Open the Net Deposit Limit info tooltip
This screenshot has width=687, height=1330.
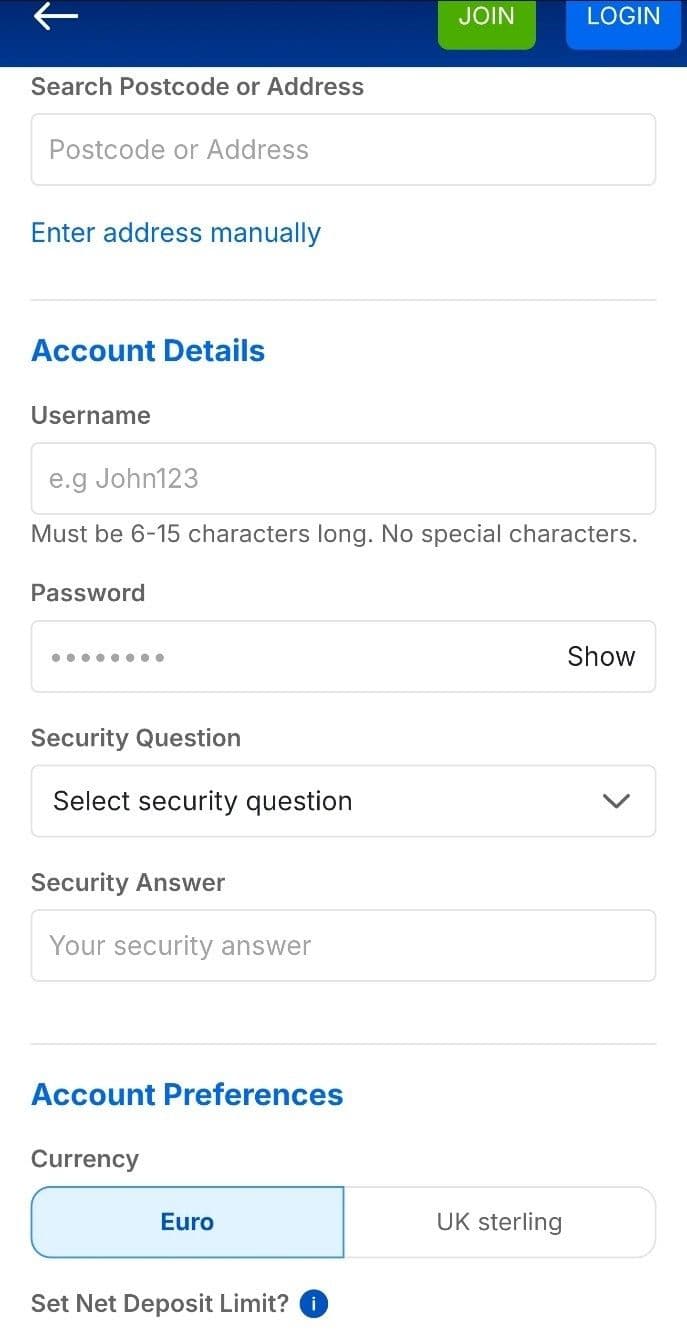point(312,1304)
